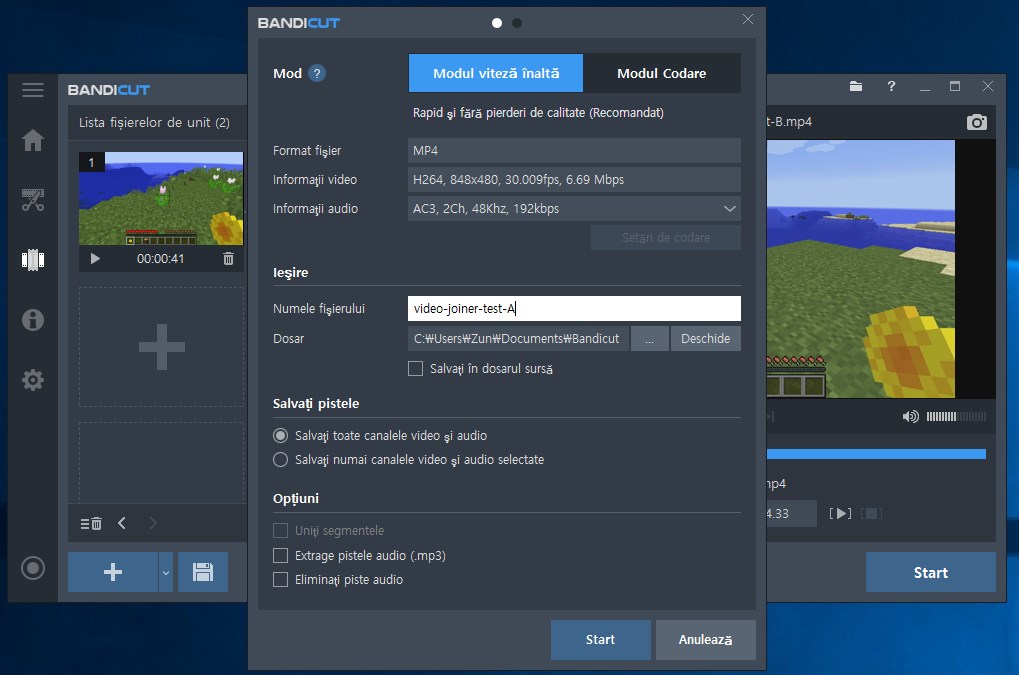Move clip right with the forward arrow
Screen dimensions: 1019x675
tap(153, 523)
